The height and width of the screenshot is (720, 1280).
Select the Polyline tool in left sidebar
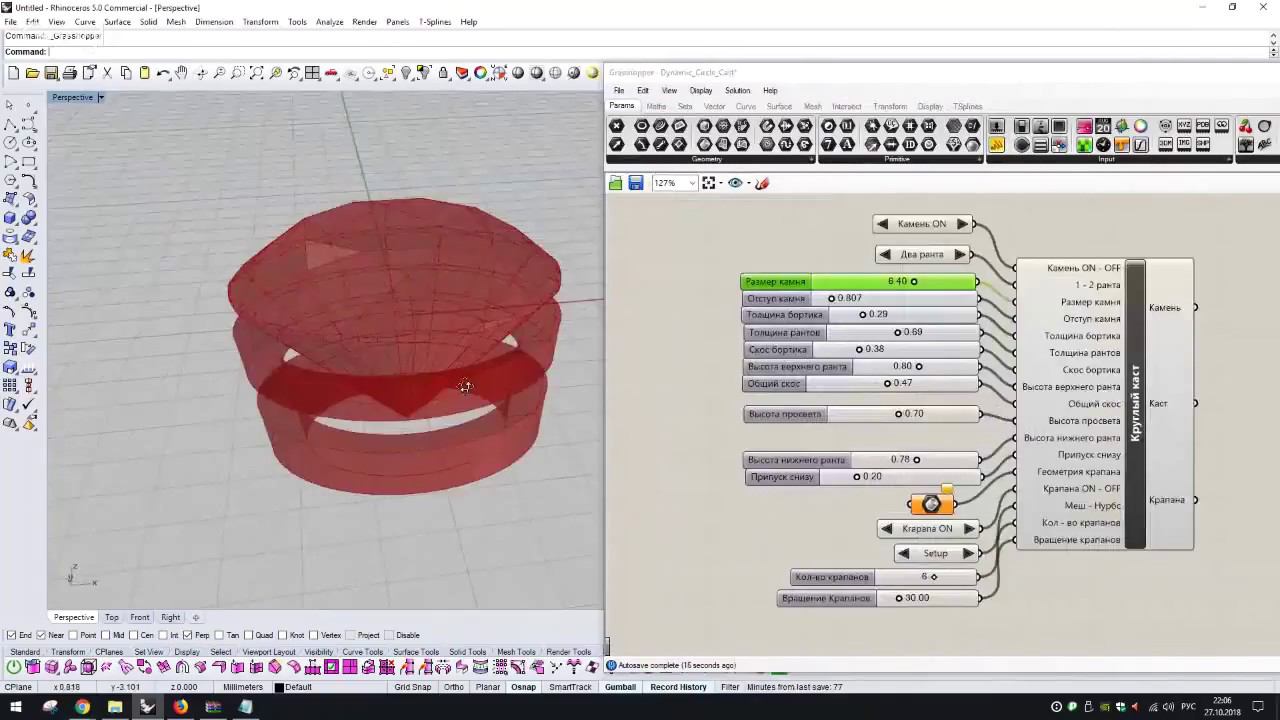10,124
